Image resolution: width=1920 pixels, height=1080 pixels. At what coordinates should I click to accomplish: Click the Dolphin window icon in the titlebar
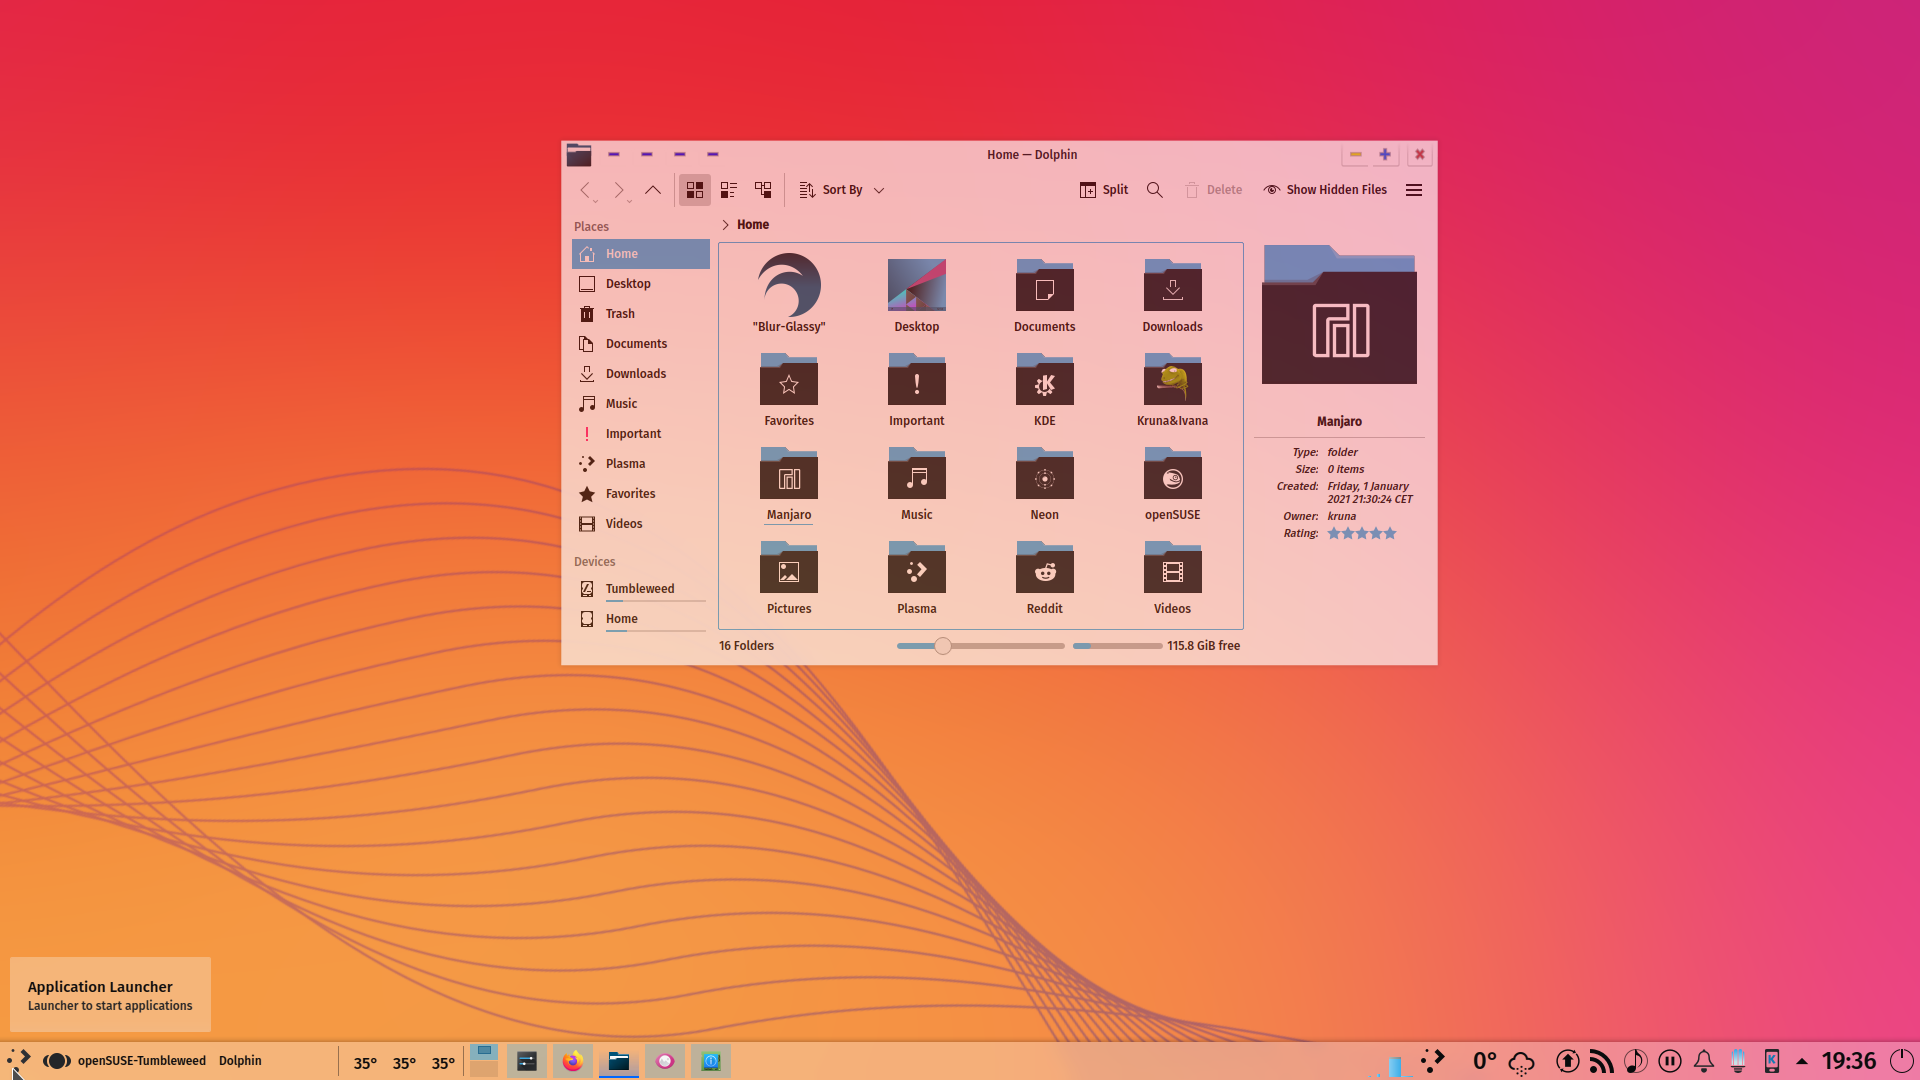click(579, 155)
